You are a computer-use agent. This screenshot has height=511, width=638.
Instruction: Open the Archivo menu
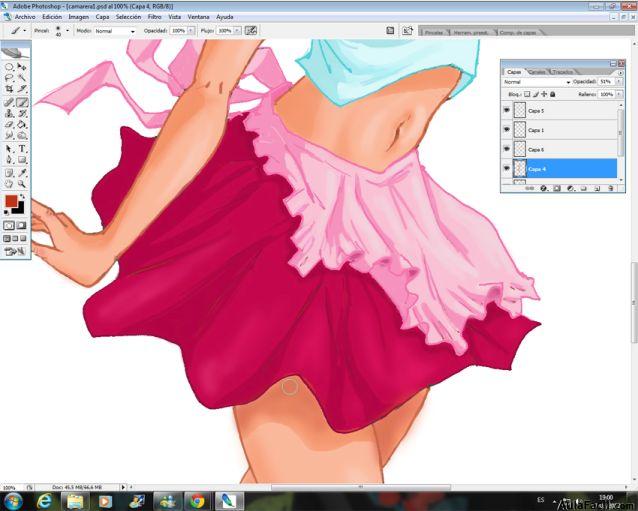pyautogui.click(x=25, y=17)
